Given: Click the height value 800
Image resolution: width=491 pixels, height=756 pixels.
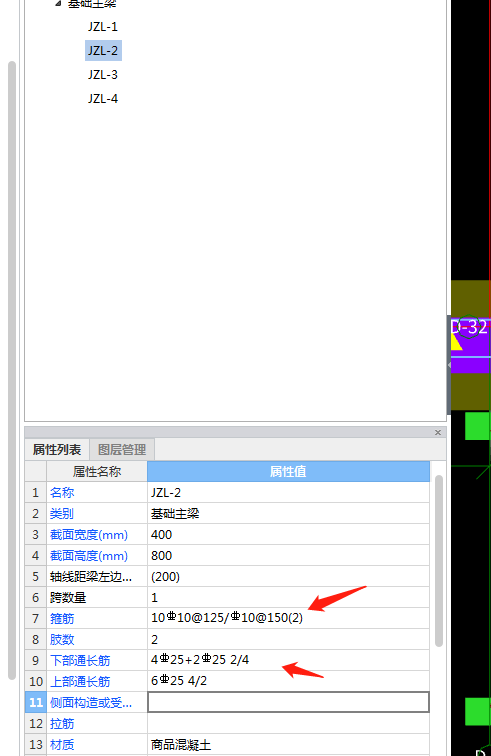Looking at the screenshot, I should [x=288, y=556].
